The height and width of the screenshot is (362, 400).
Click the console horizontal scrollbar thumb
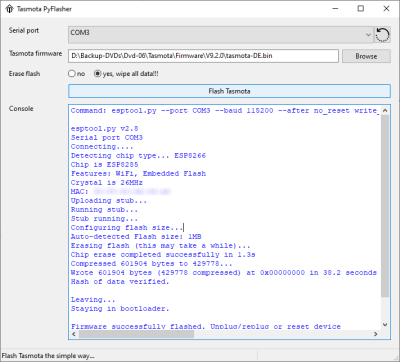(137, 334)
